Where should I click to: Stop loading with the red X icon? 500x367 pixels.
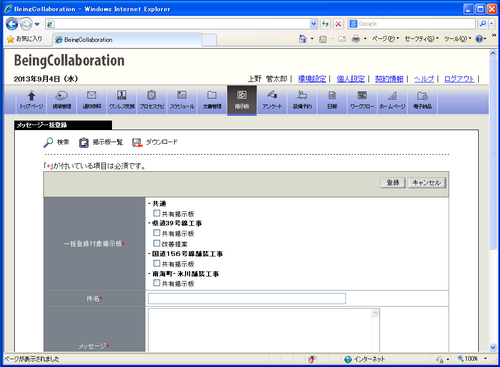click(338, 24)
